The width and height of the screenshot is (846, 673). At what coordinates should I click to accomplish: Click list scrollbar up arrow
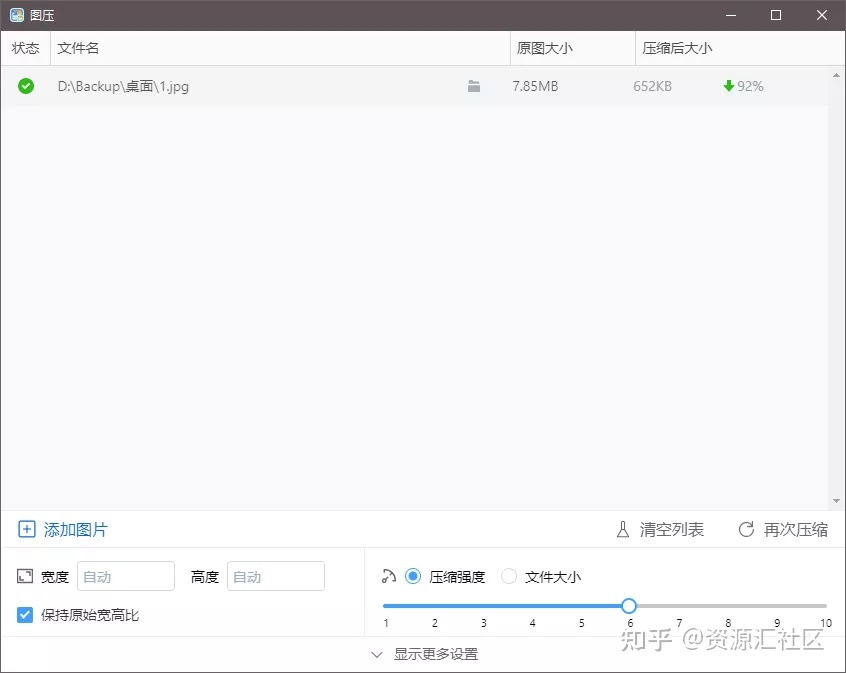[836, 75]
